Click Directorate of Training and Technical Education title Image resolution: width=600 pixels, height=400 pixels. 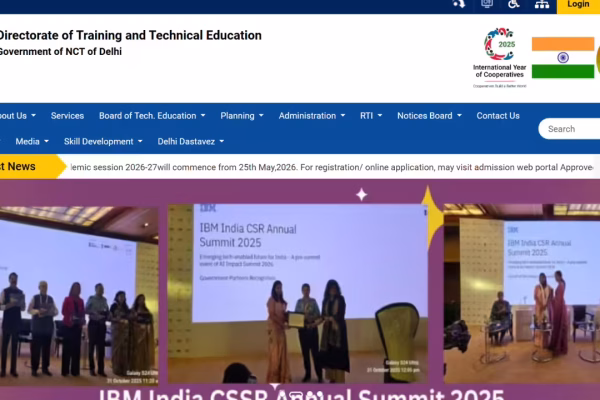click(x=130, y=35)
